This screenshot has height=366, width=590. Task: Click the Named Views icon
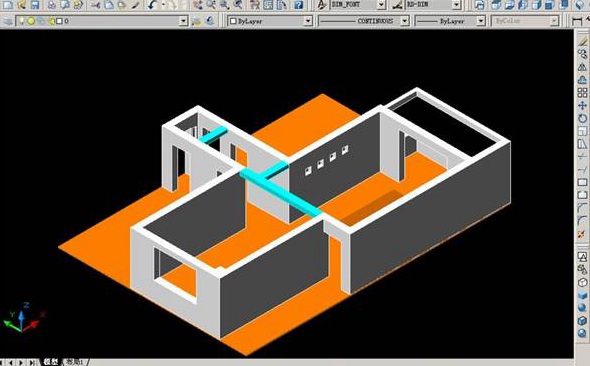(479, 5)
